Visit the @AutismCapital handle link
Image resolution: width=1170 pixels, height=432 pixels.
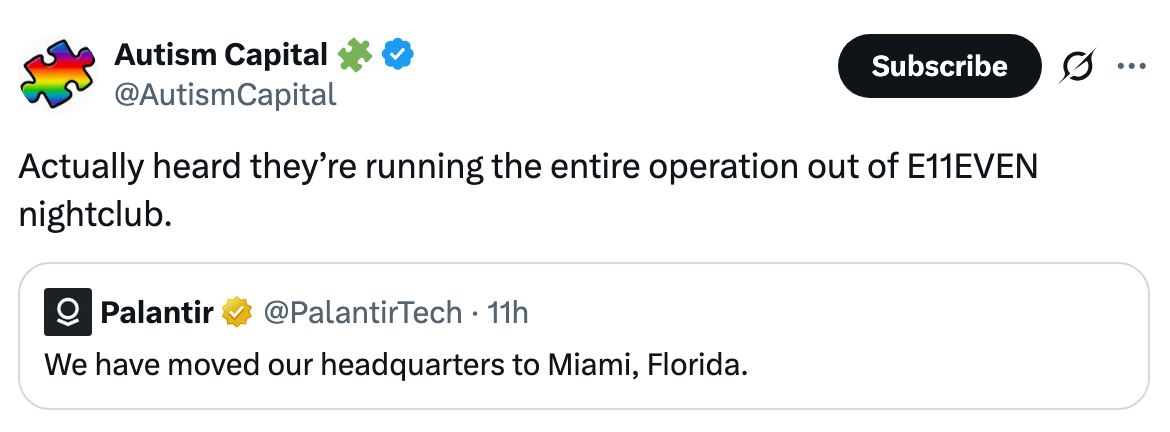point(225,94)
